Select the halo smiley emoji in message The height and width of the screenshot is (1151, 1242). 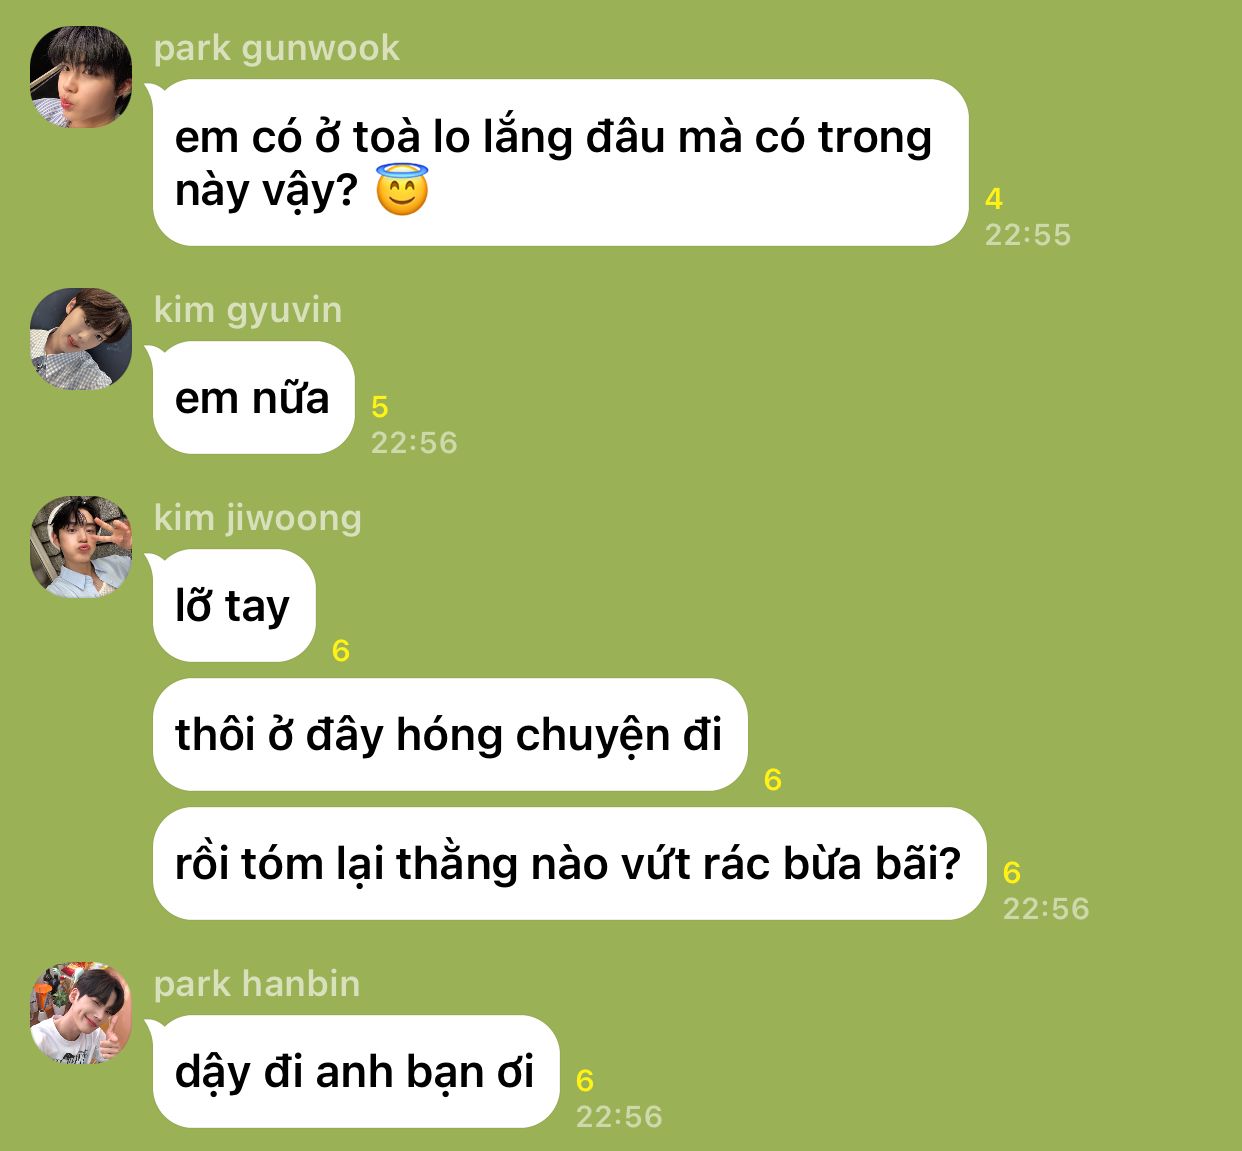402,190
